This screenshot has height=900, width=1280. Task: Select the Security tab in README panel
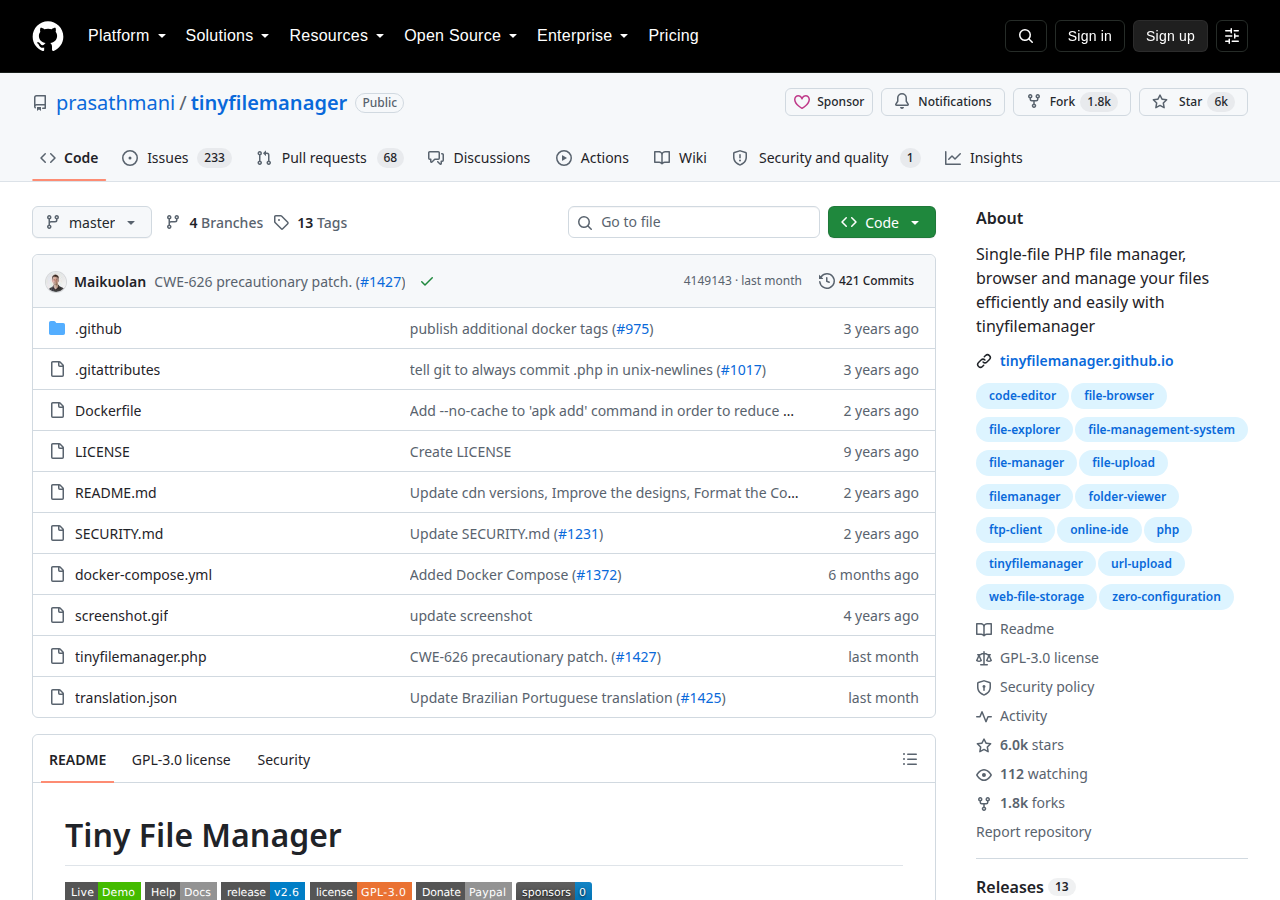(284, 760)
